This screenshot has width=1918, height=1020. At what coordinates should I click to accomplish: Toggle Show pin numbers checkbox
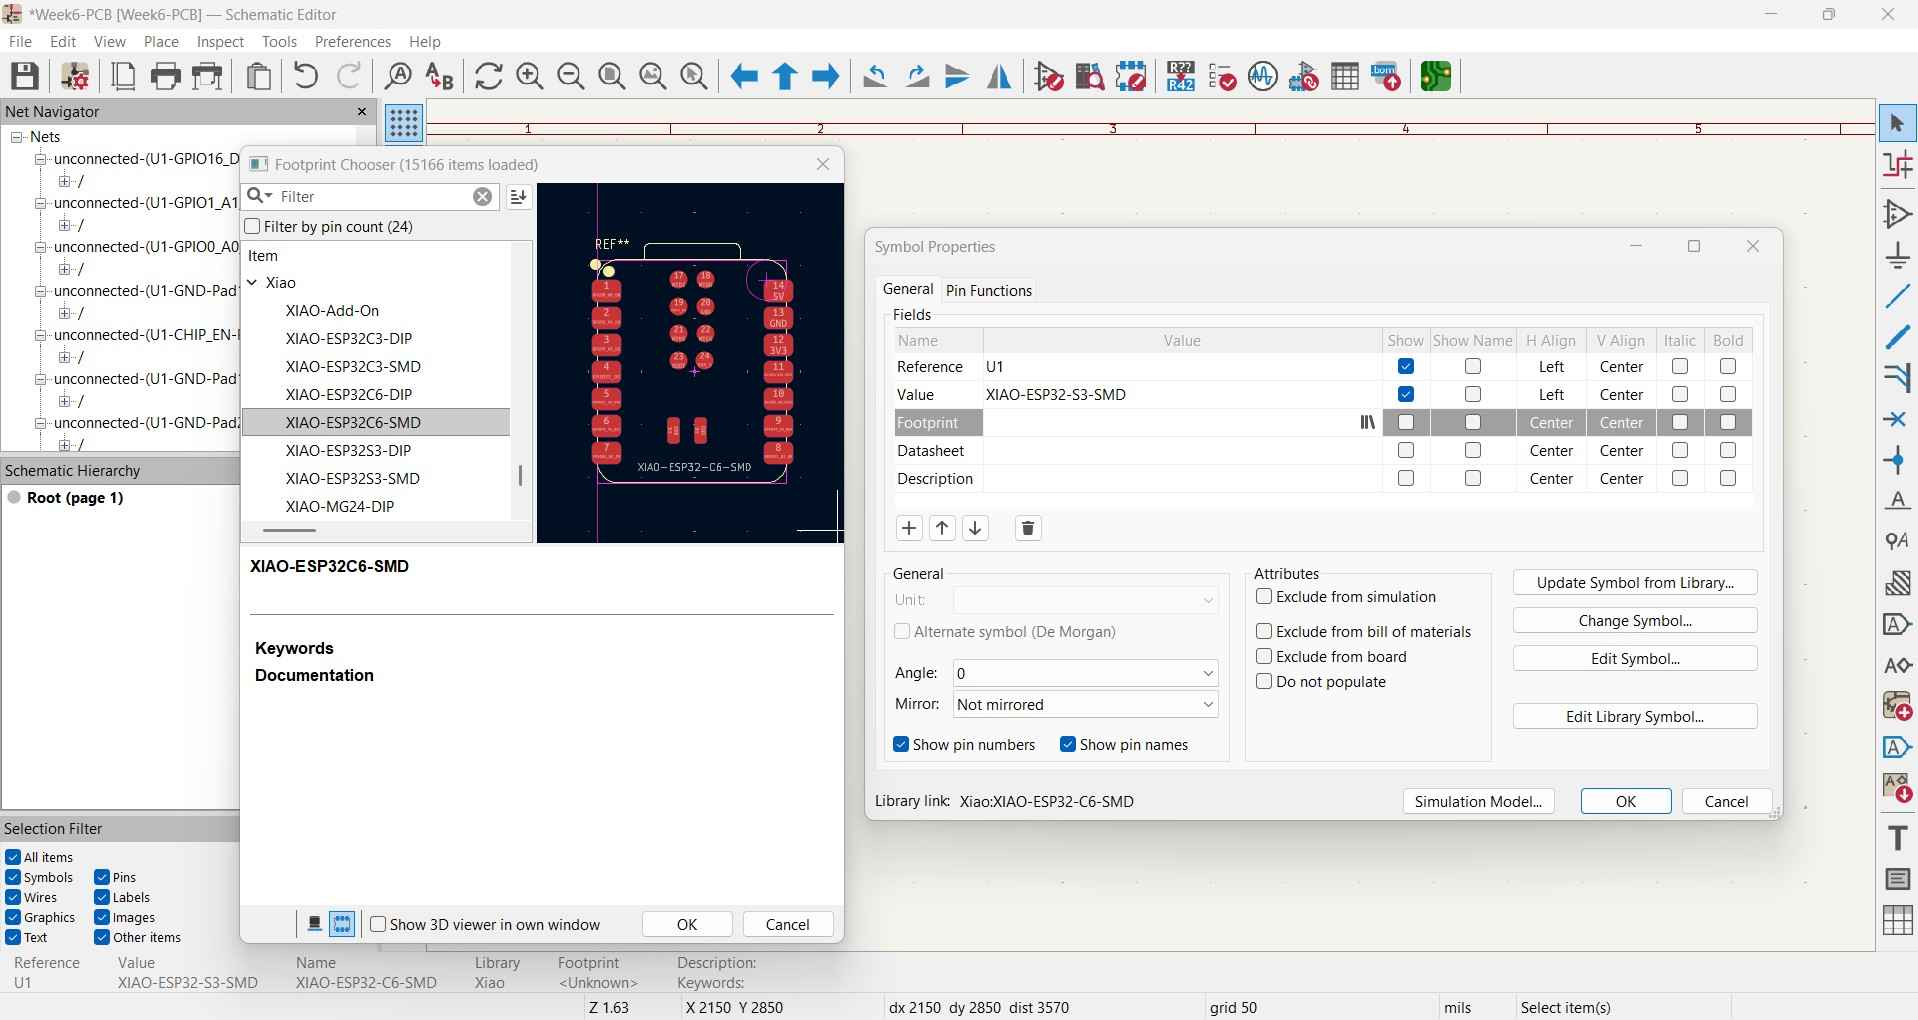pyautogui.click(x=901, y=745)
